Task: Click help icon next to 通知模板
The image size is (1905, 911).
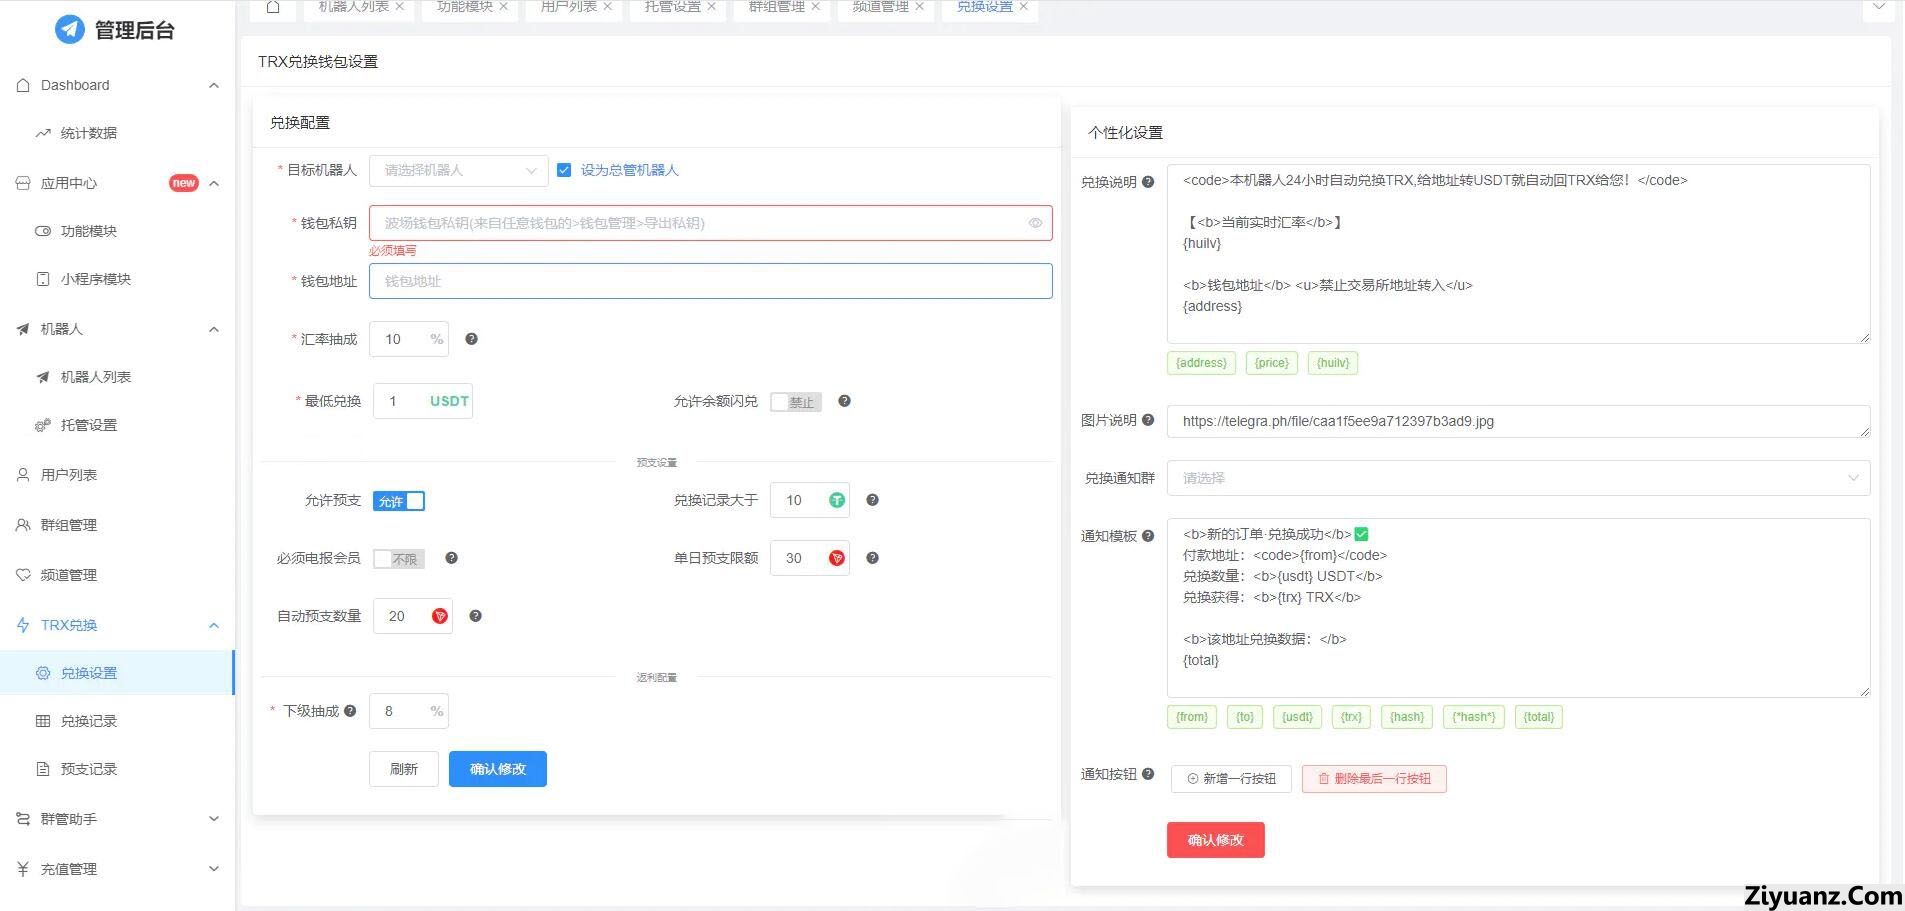Action: coord(1148,536)
